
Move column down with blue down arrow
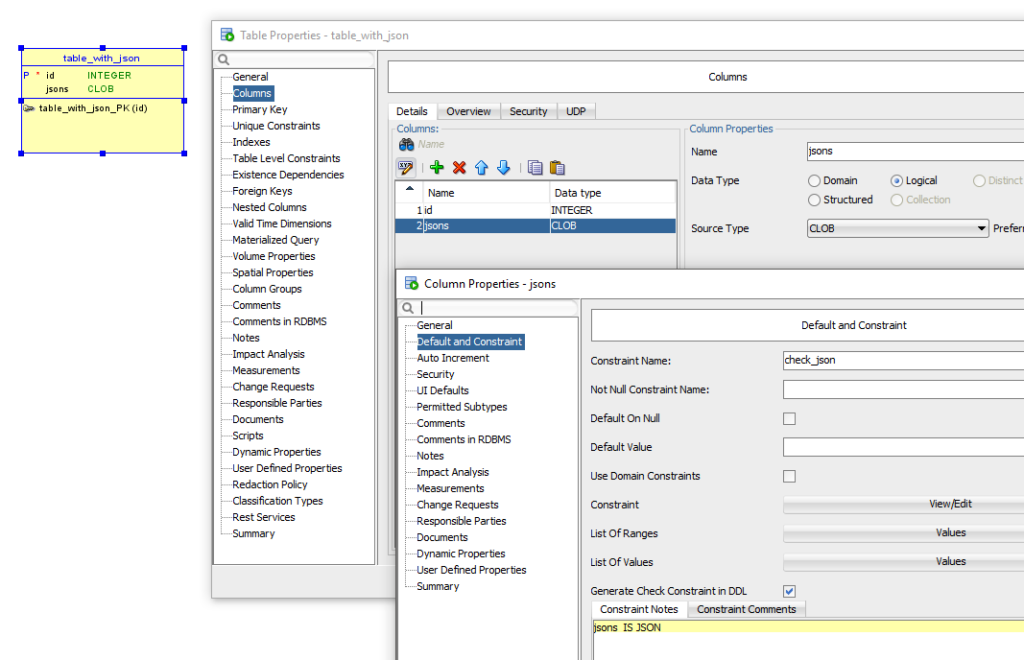[504, 168]
